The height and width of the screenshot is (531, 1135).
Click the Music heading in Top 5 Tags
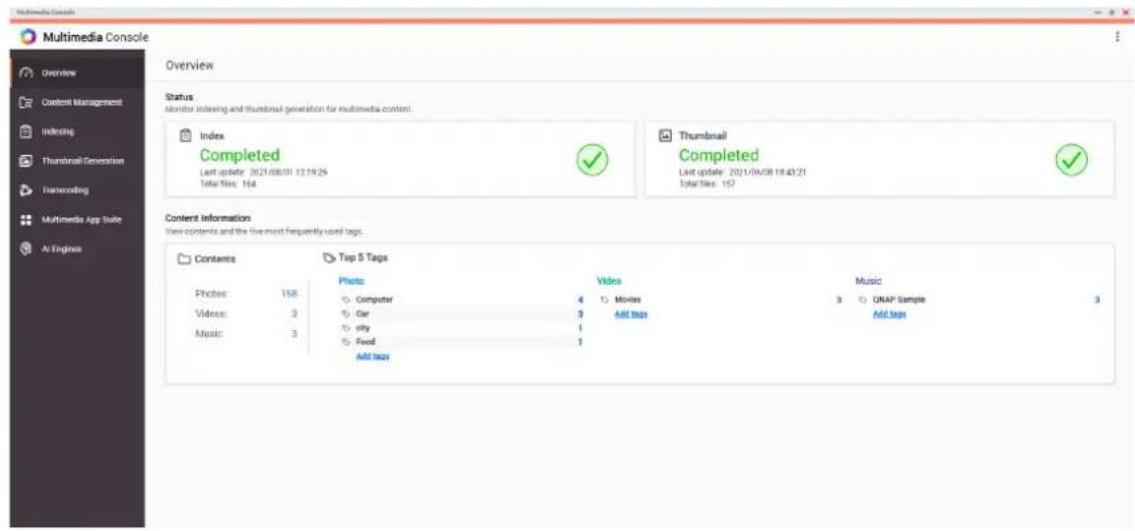pyautogui.click(x=868, y=280)
